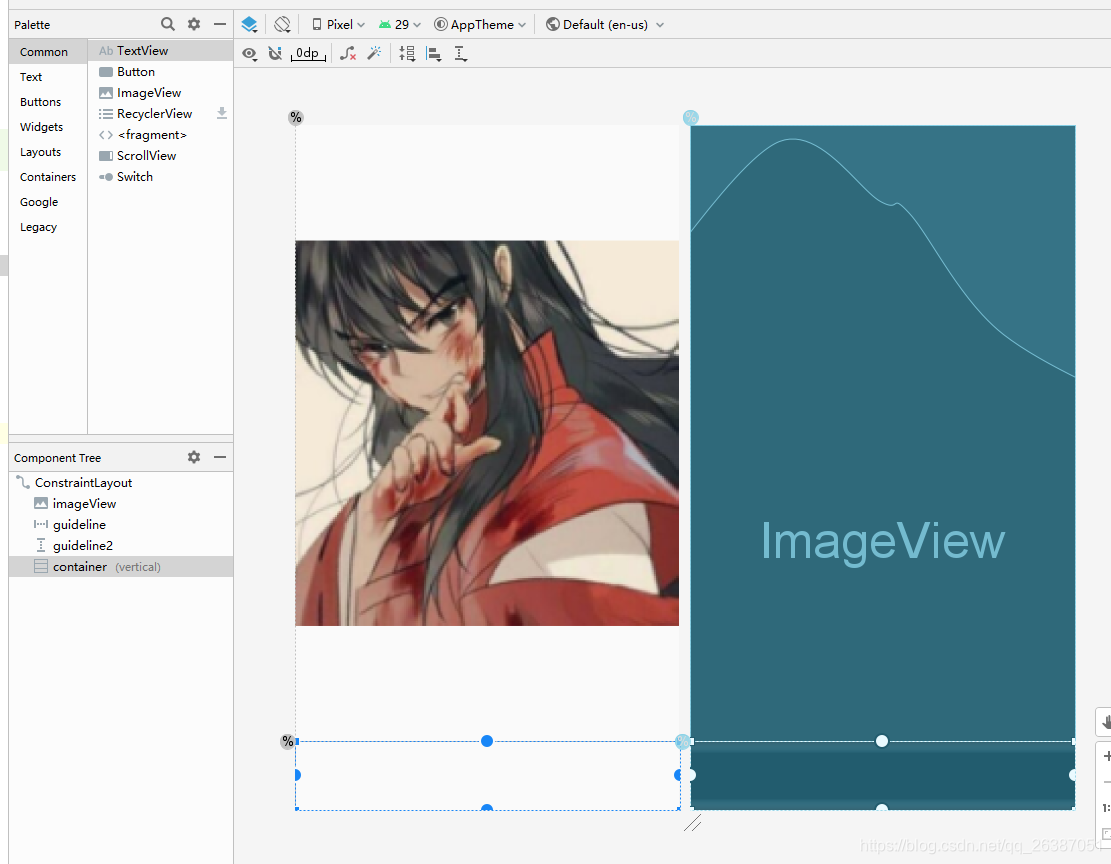This screenshot has width=1111, height=864.
Task: Open Component Tree settings gear
Action: click(194, 457)
